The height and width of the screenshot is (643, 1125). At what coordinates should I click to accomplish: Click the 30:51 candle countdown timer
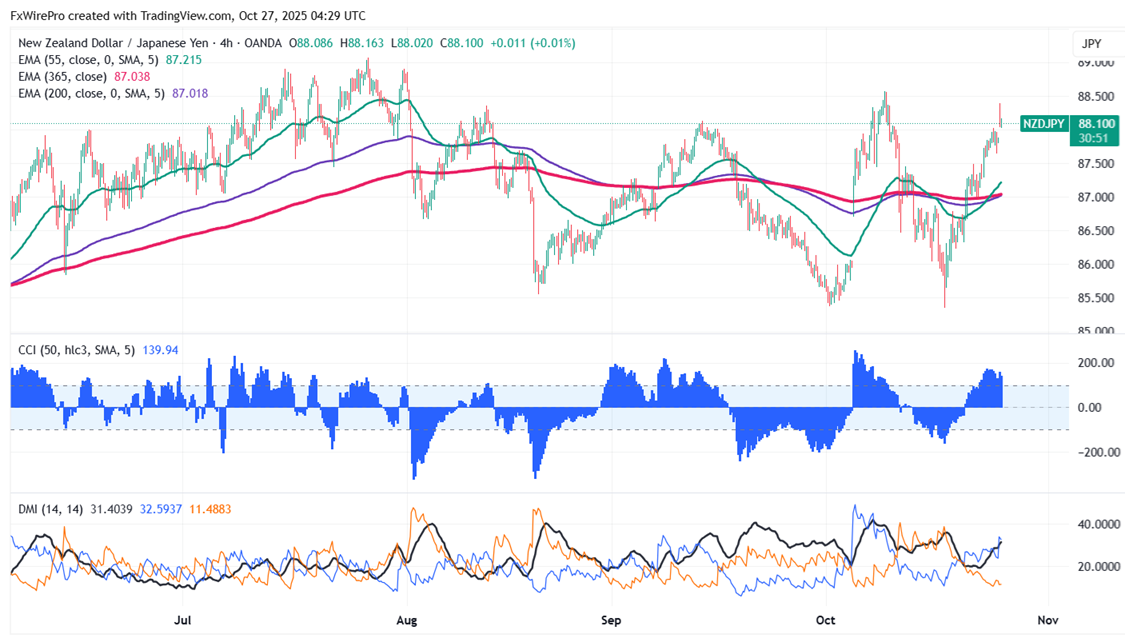1093,139
